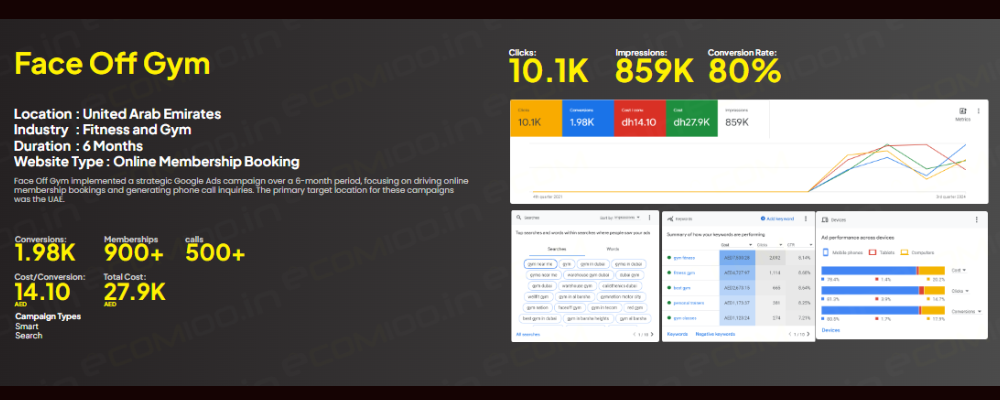Viewport: 1000px width, 400px height.
Task: Toggle the blue Conversions metric tile
Action: click(x=590, y=117)
